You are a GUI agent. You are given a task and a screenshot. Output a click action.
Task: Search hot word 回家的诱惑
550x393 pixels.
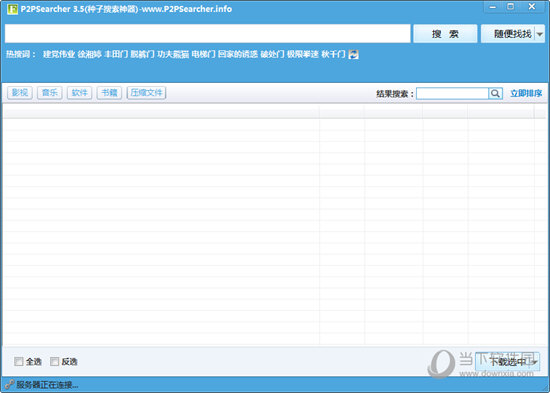[x=238, y=54]
